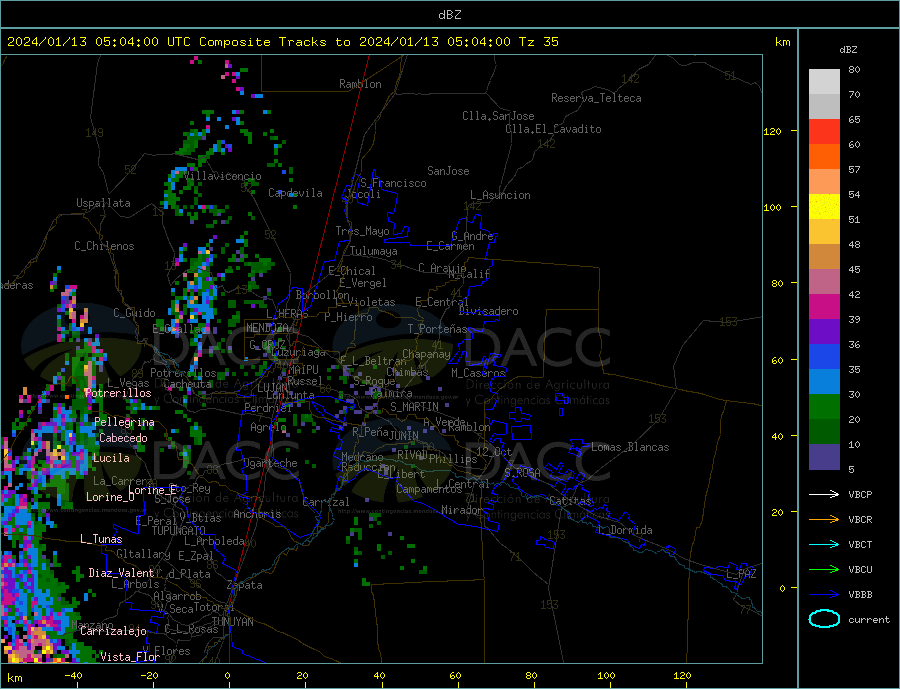
Task: Click the 'Clla.El_Cavadito' map label
Action: click(553, 129)
